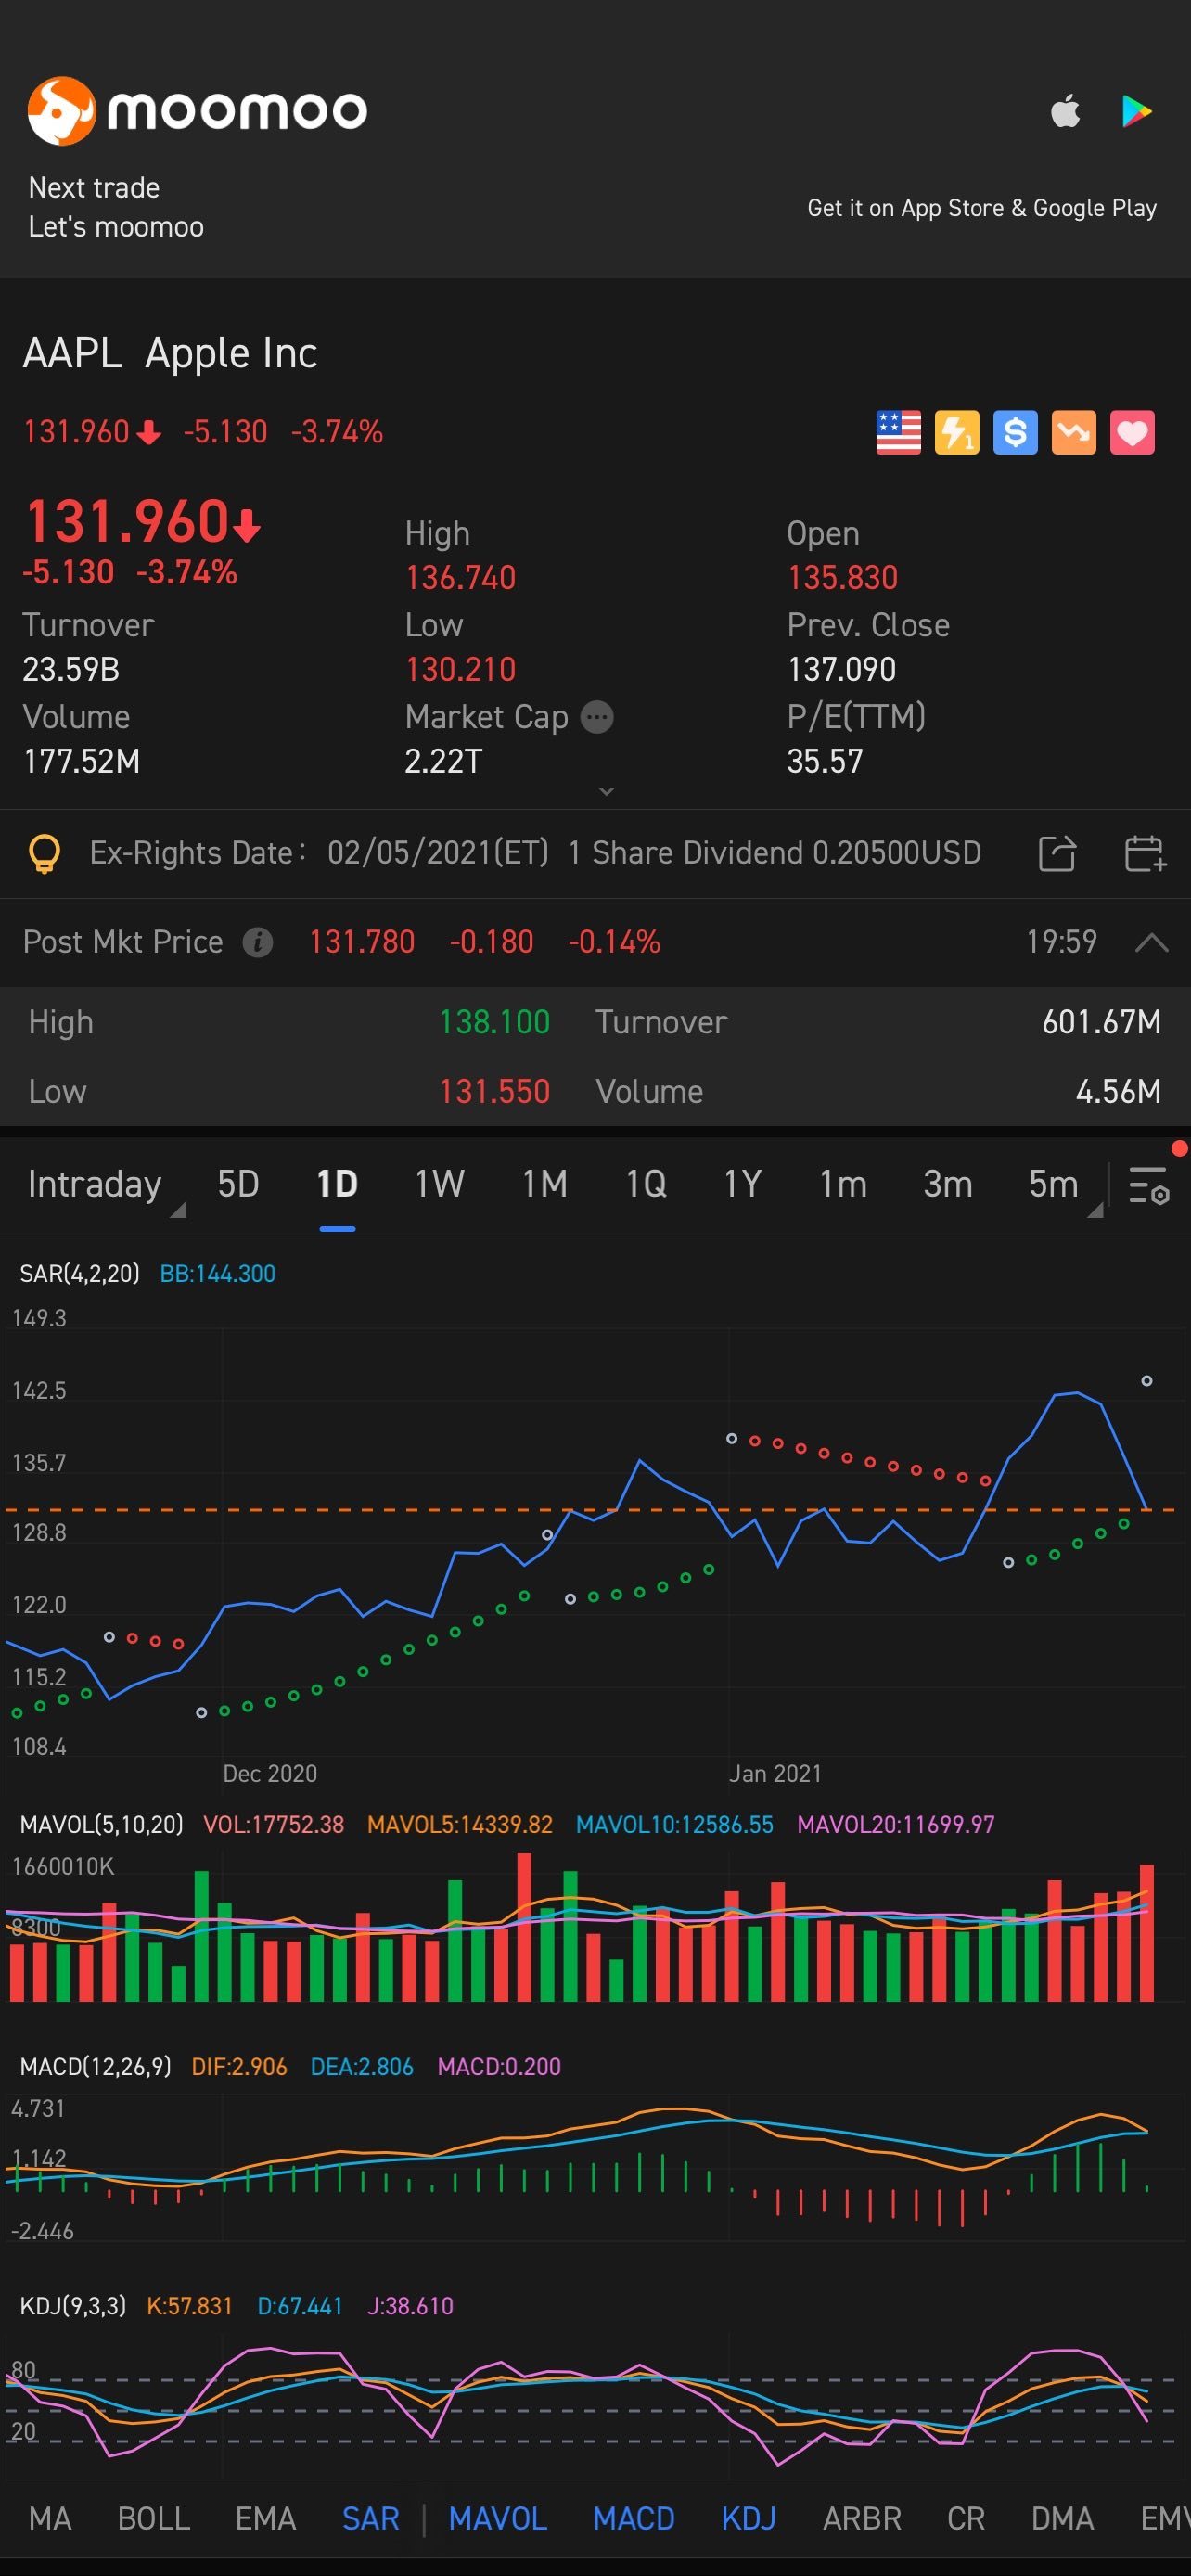The height and width of the screenshot is (2576, 1191).
Task: Enable the CR indicator
Action: [x=966, y=2518]
